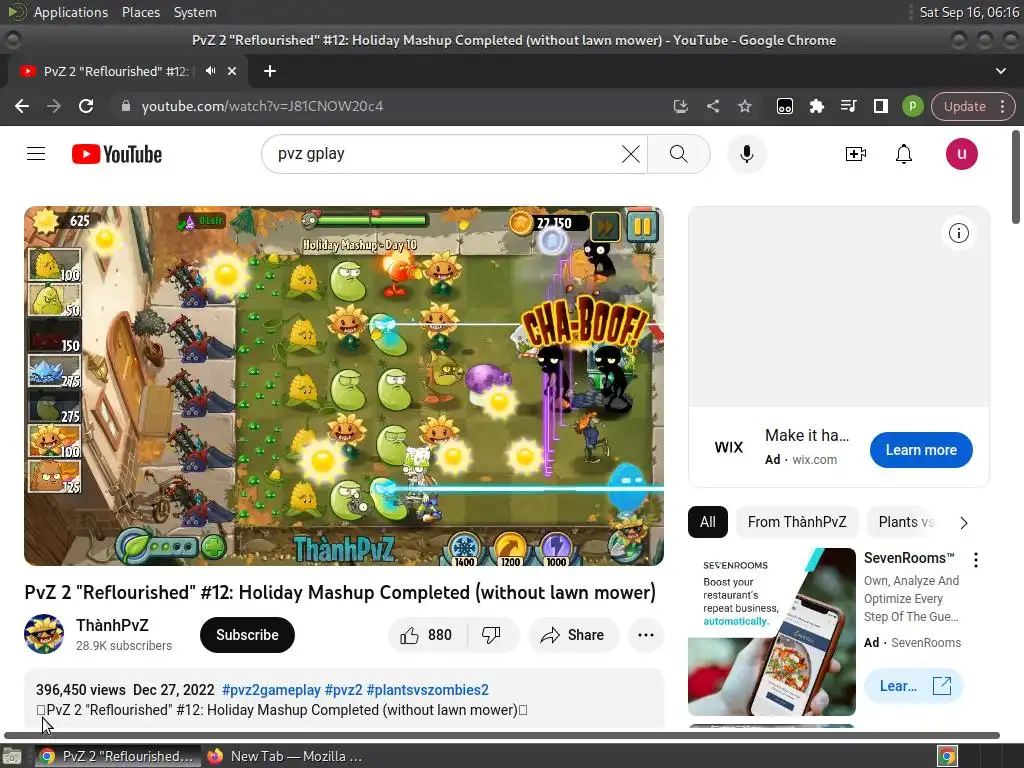The image size is (1024, 768).
Task: View site info via the lock icon
Action: pos(126,106)
